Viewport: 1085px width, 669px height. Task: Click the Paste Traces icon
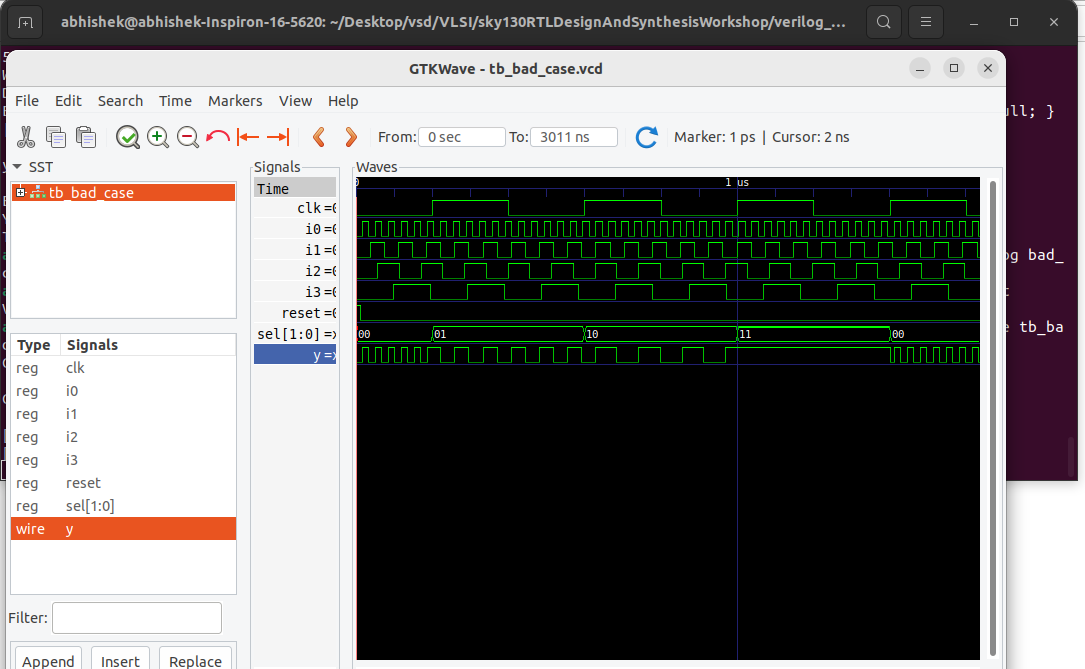[x=86, y=137]
